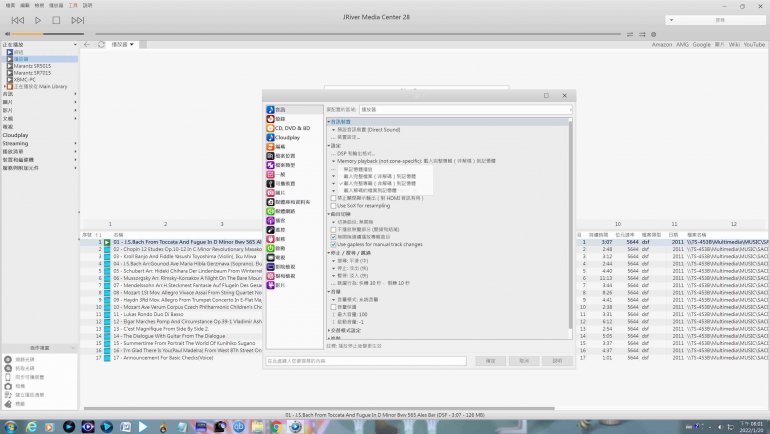Click the Wiki link in top-right links

coord(733,45)
